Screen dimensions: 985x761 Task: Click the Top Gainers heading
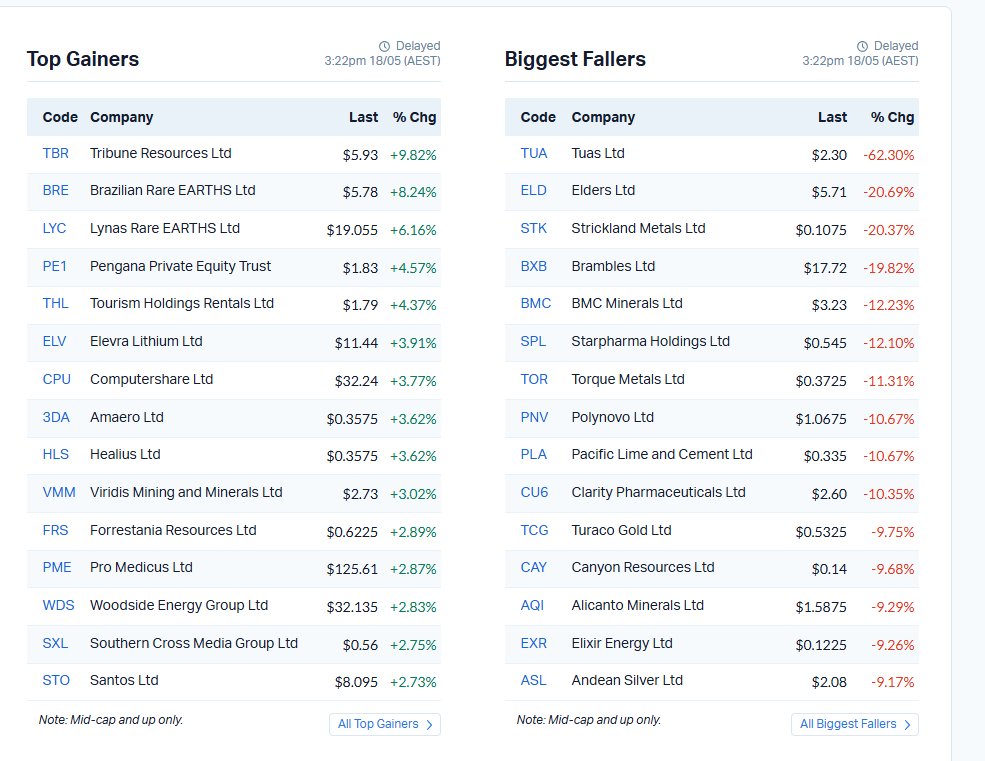click(x=83, y=59)
